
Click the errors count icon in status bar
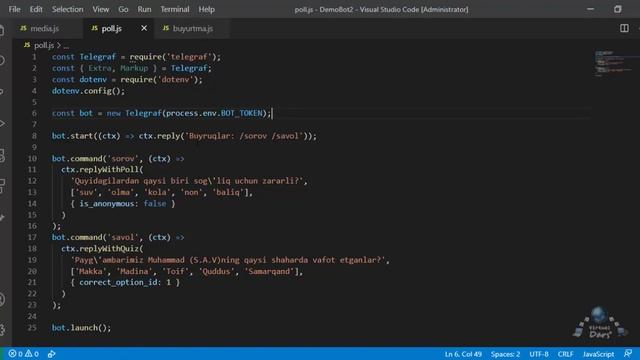(x=12, y=354)
